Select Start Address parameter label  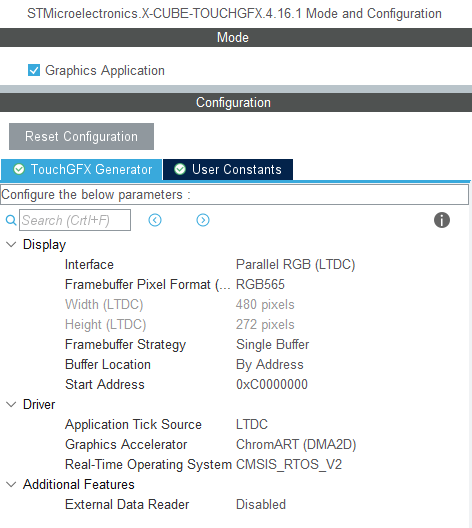point(105,385)
